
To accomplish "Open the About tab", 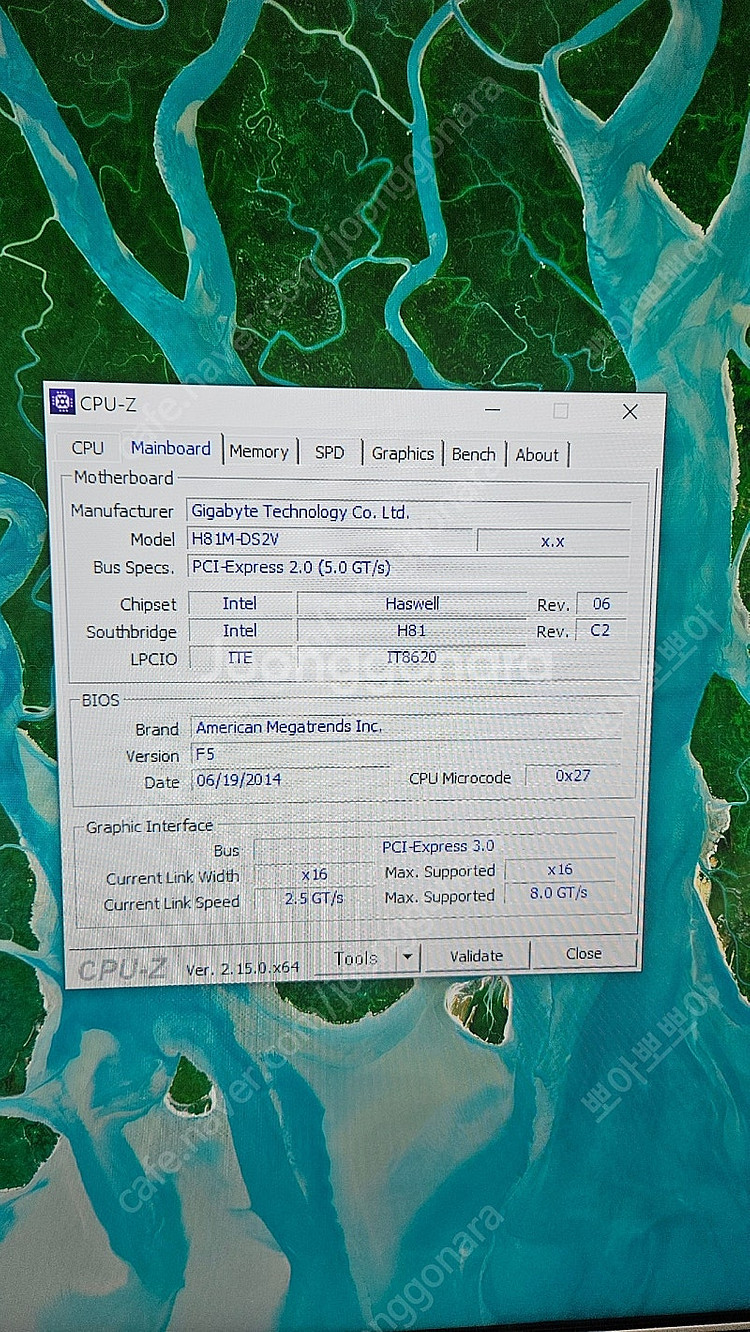I will 537,455.
